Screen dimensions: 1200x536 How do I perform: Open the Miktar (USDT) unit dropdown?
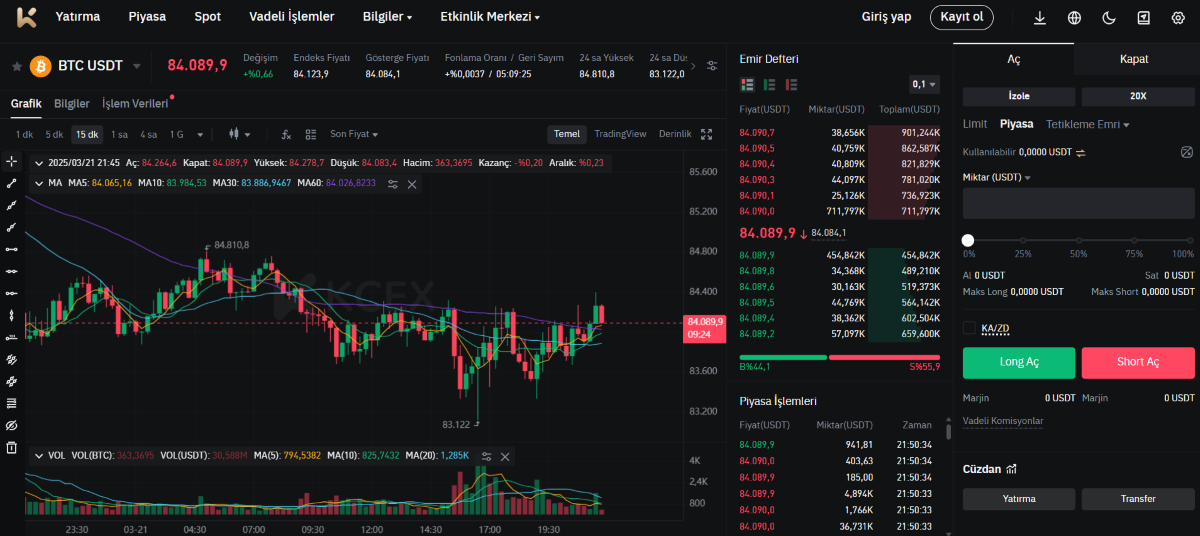(x=997, y=177)
